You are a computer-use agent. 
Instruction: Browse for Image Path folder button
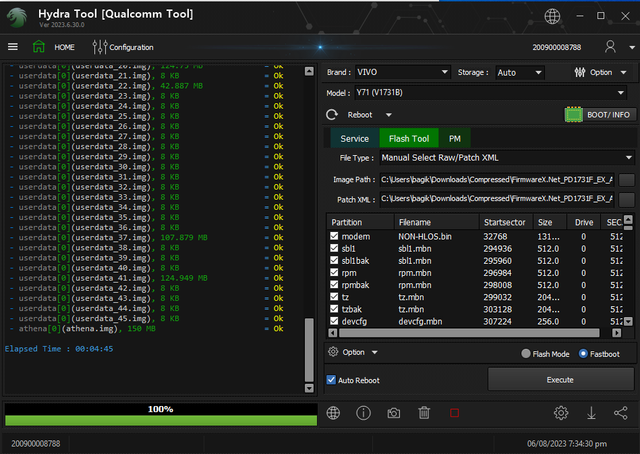(x=627, y=180)
